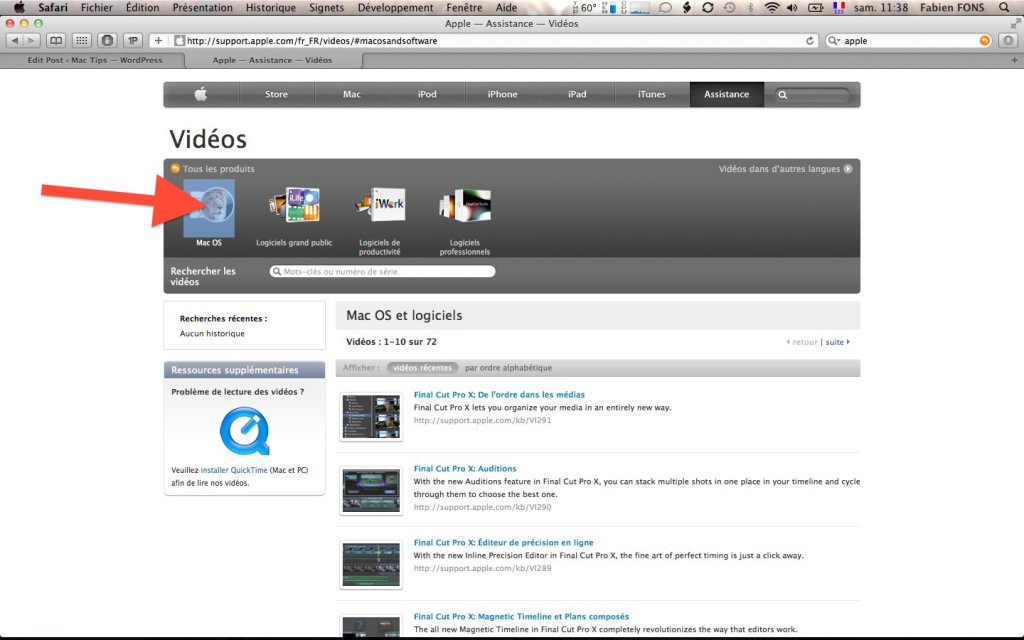Select the Logiciels professionnels icon
Screen dimensions: 1024x640
coord(465,205)
